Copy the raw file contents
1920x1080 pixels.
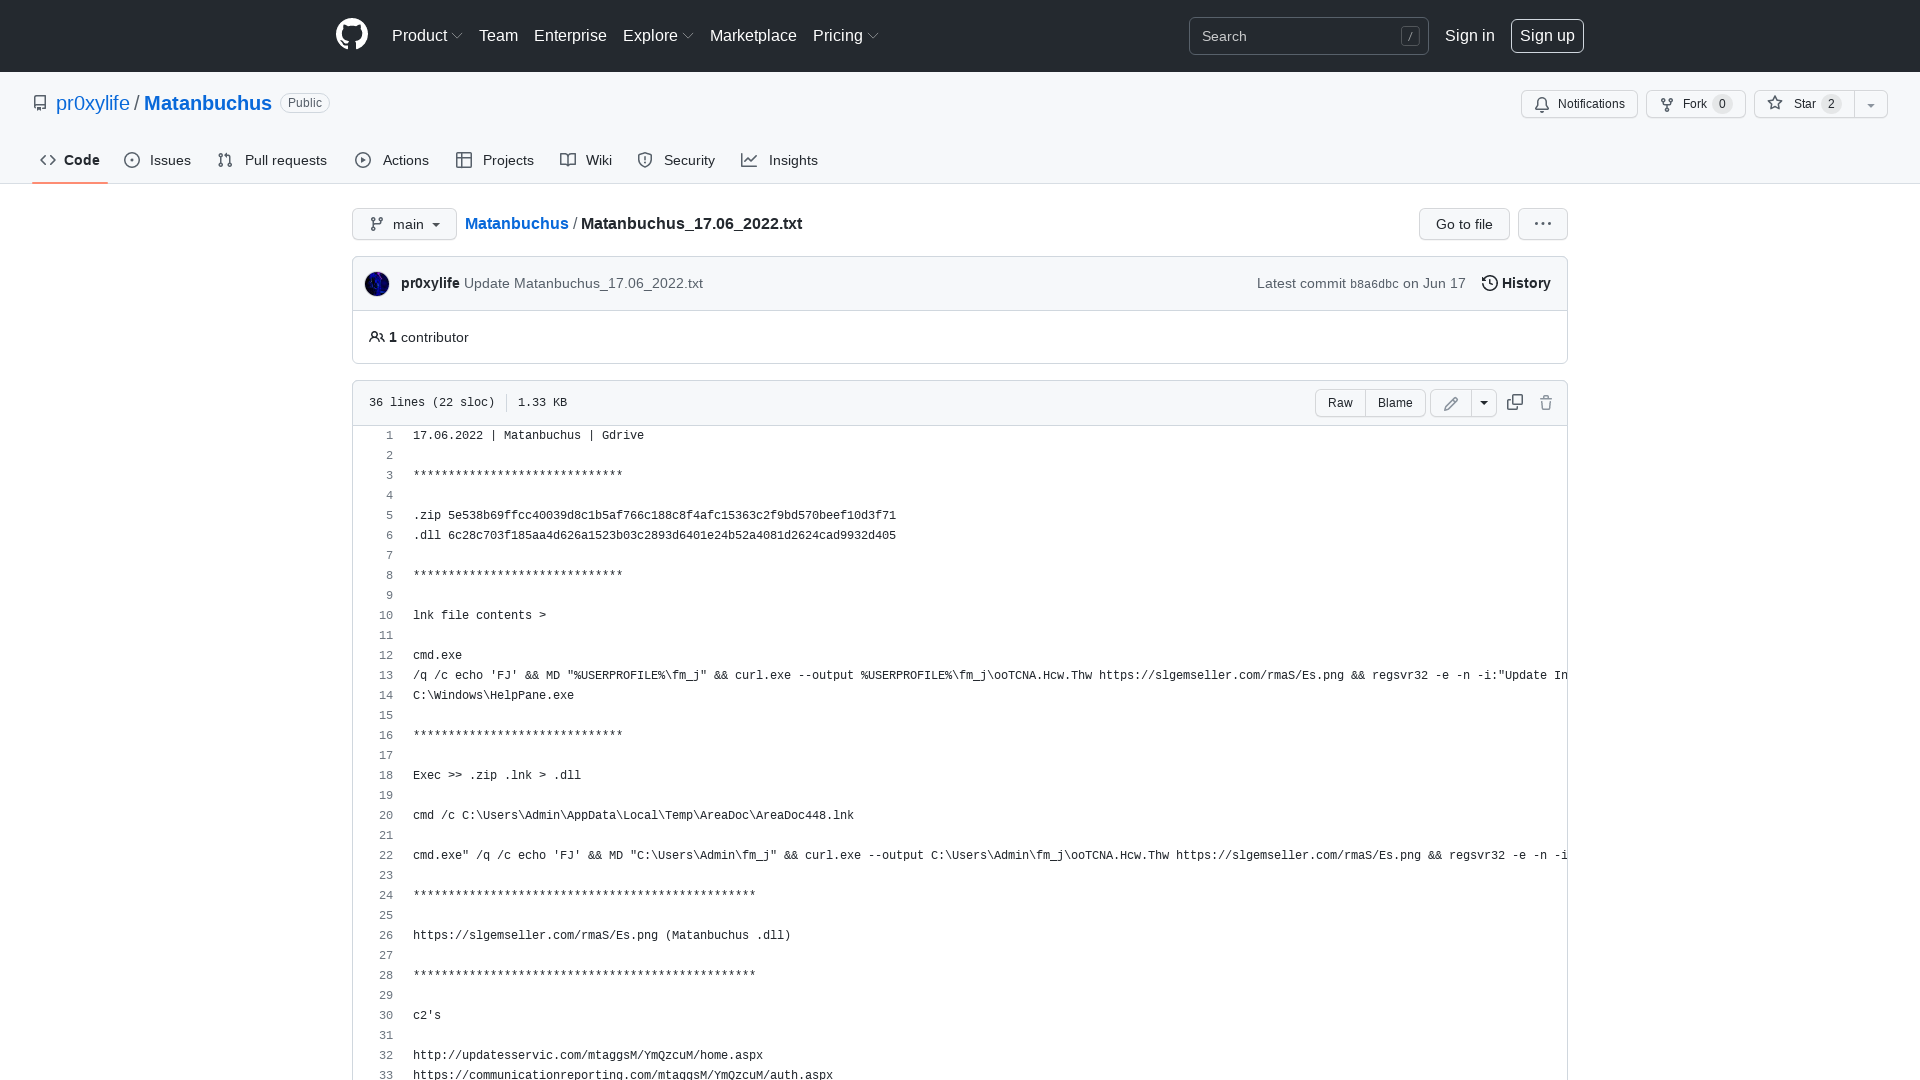[1514, 402]
